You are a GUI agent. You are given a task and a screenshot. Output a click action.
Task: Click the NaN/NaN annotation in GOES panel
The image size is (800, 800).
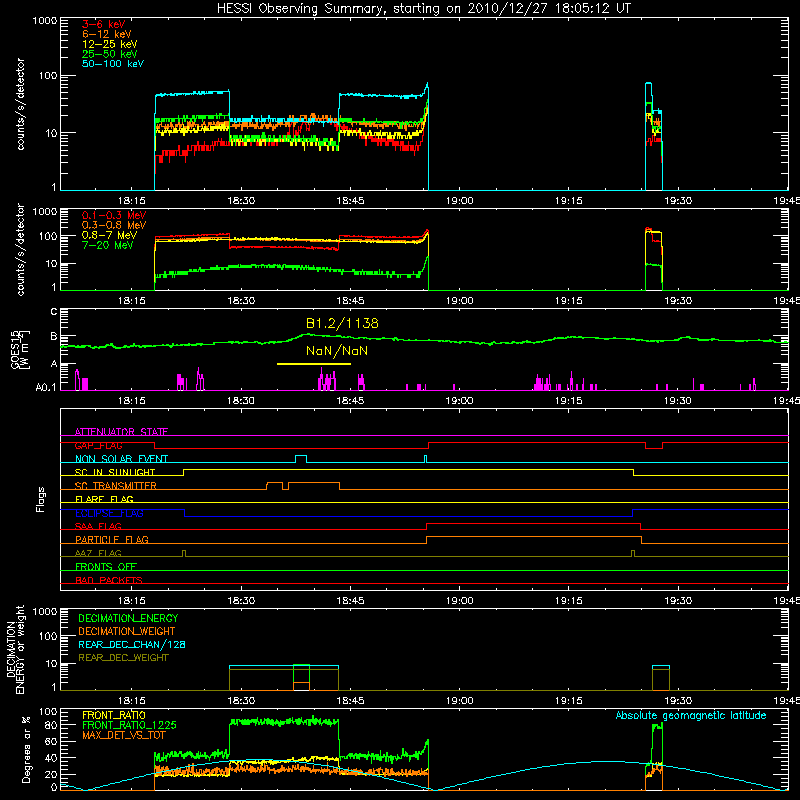337,351
